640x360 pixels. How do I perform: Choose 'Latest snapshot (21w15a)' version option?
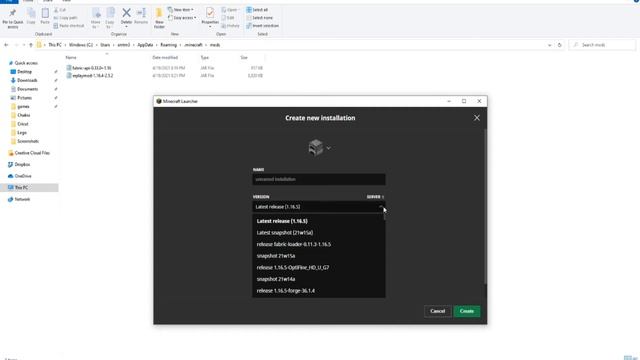click(x=285, y=233)
